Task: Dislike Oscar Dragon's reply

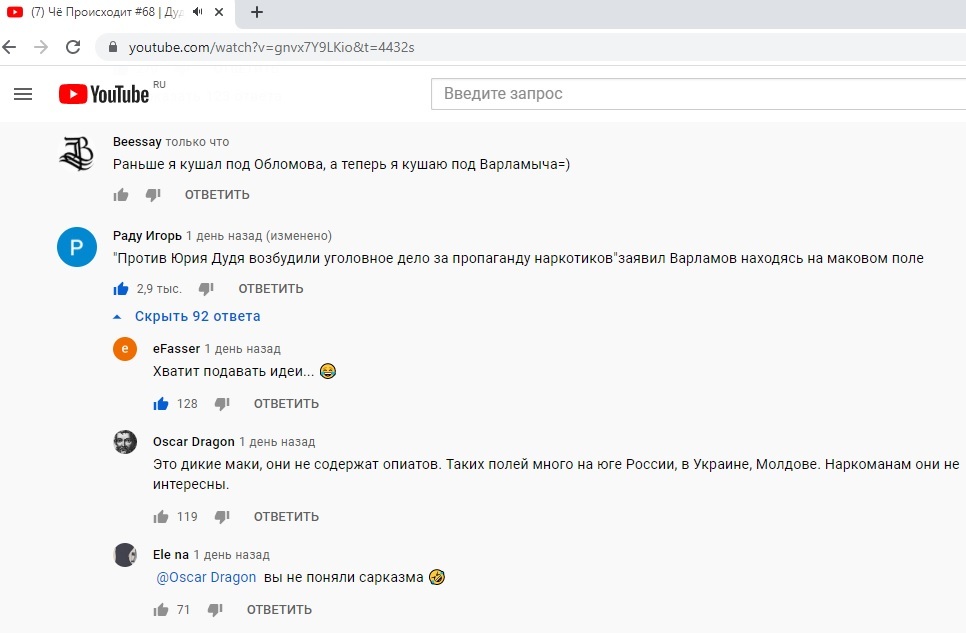Action: [x=222, y=517]
